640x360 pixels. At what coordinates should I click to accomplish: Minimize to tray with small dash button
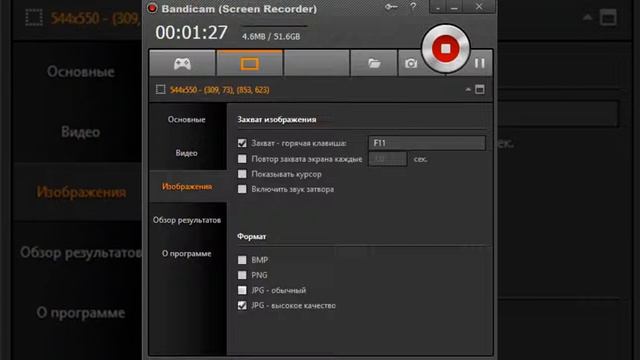tap(438, 7)
